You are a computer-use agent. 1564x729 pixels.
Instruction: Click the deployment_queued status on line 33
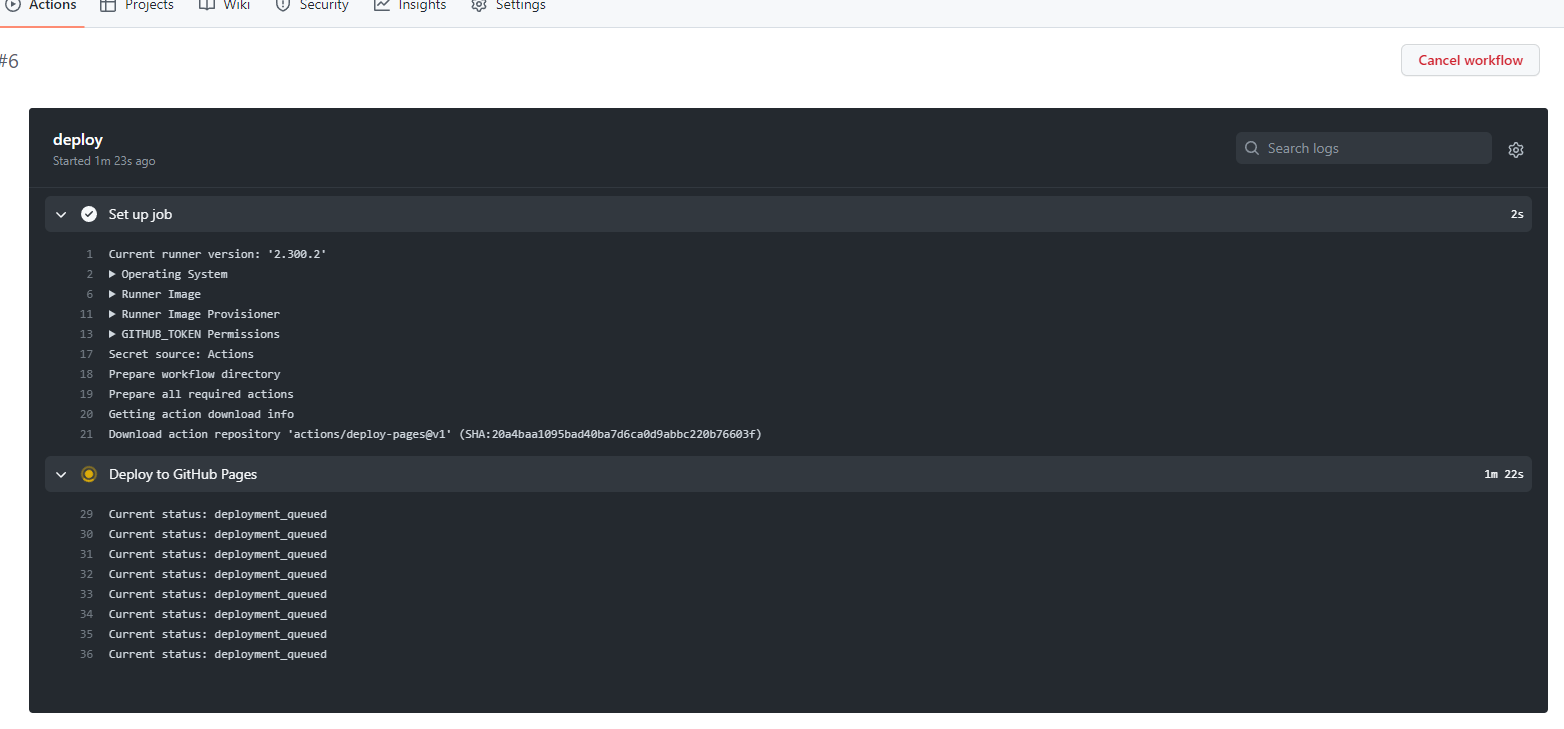(270, 594)
